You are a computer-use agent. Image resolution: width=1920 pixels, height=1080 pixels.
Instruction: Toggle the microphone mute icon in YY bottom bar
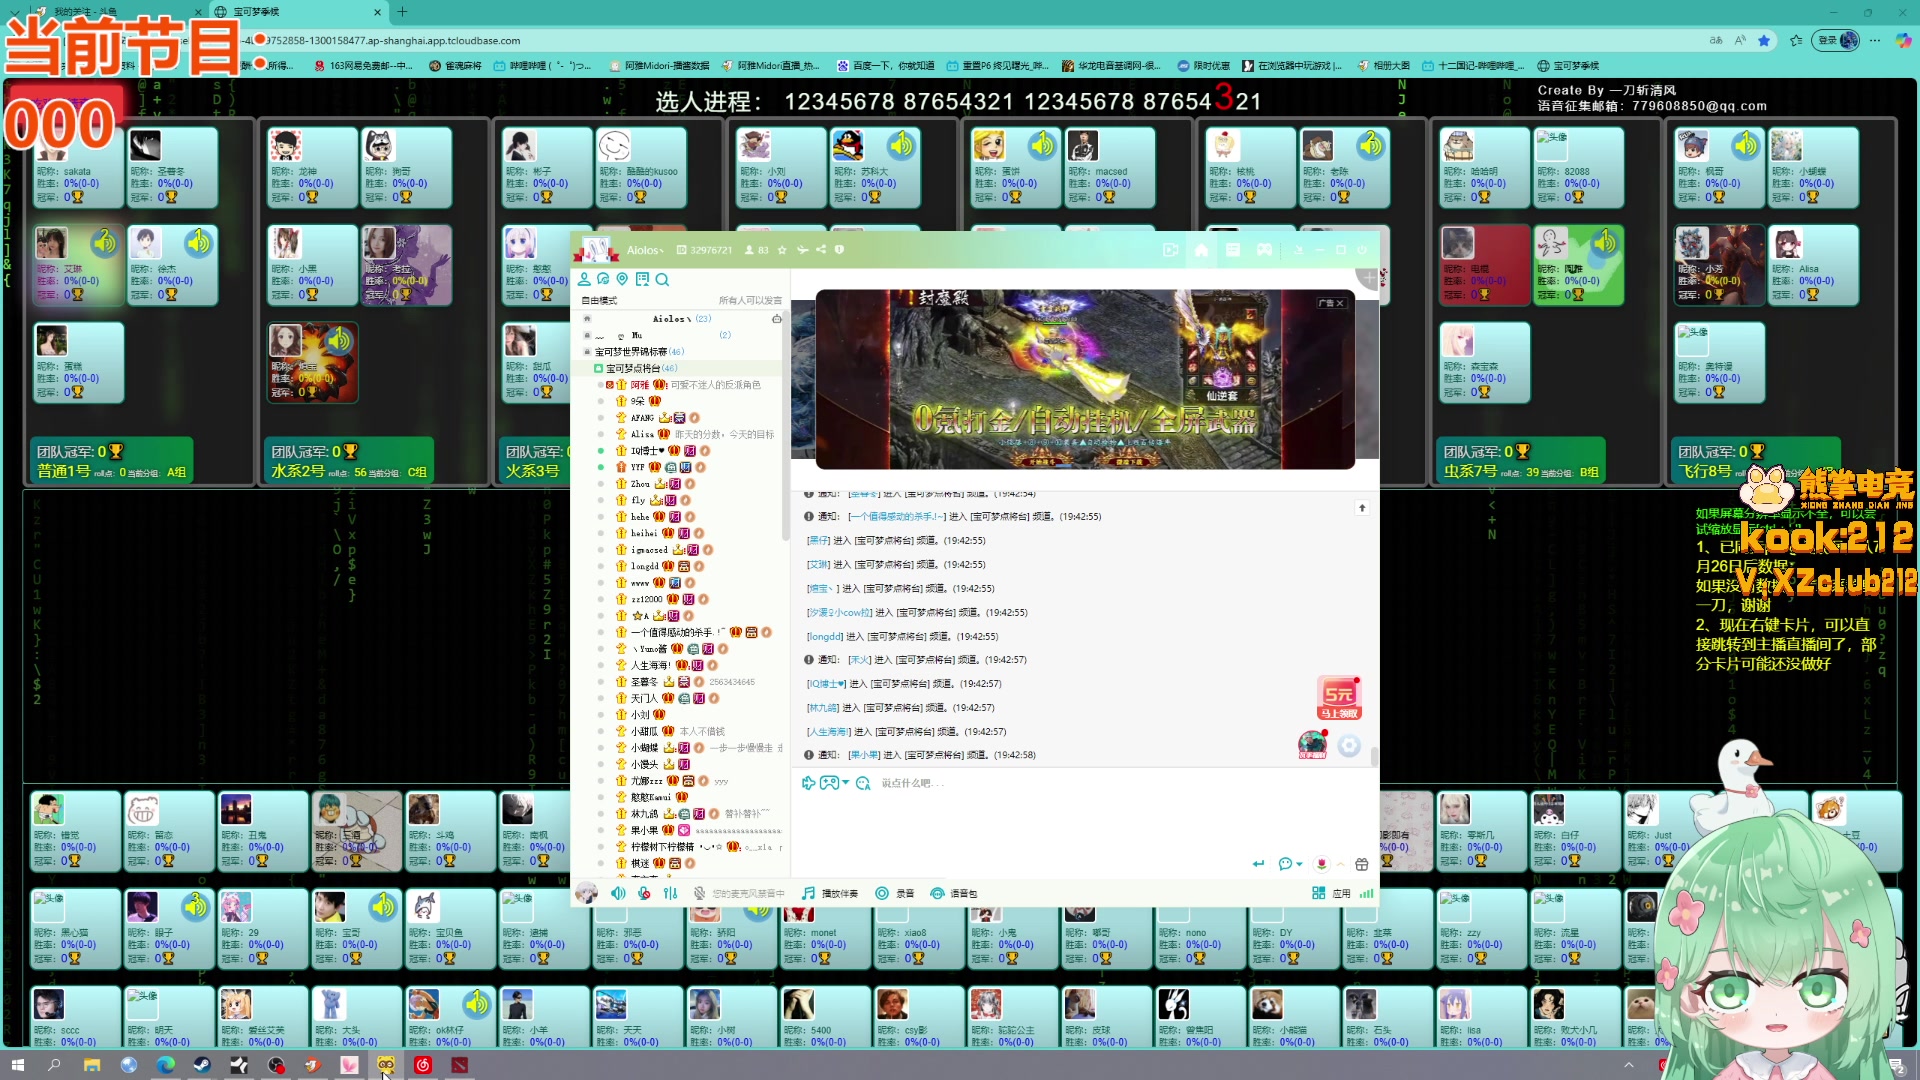644,893
